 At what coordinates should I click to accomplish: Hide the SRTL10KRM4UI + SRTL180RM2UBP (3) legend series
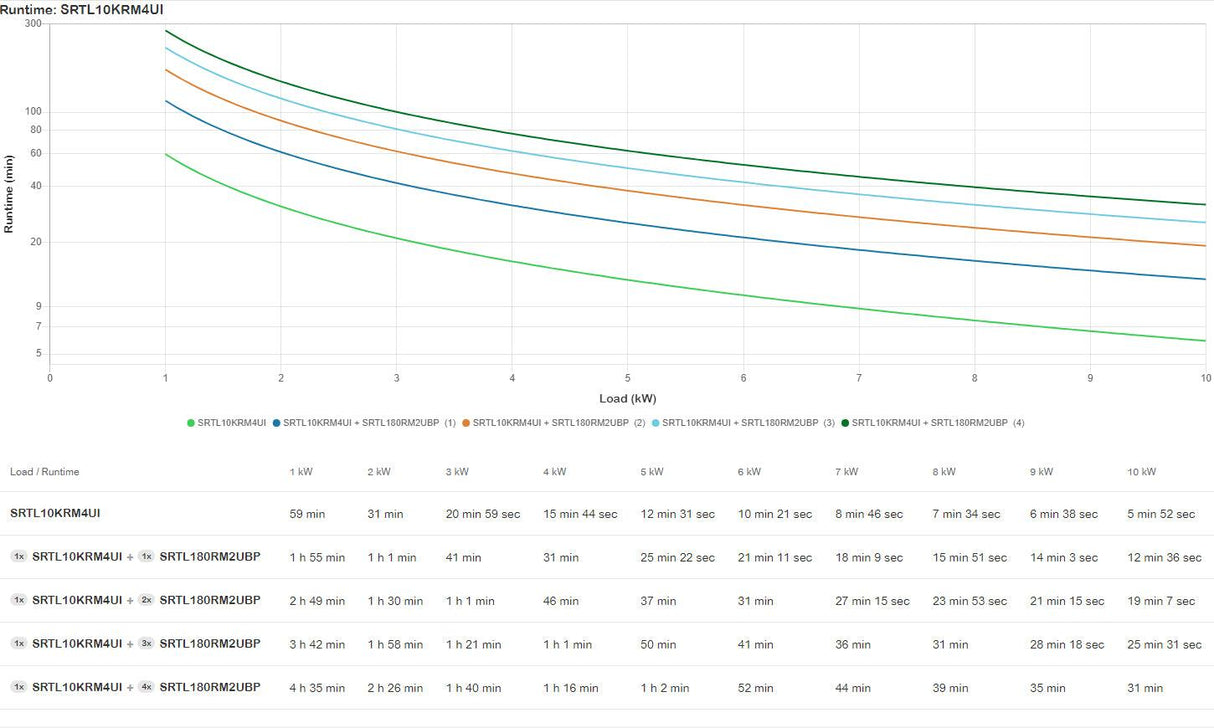coord(748,423)
